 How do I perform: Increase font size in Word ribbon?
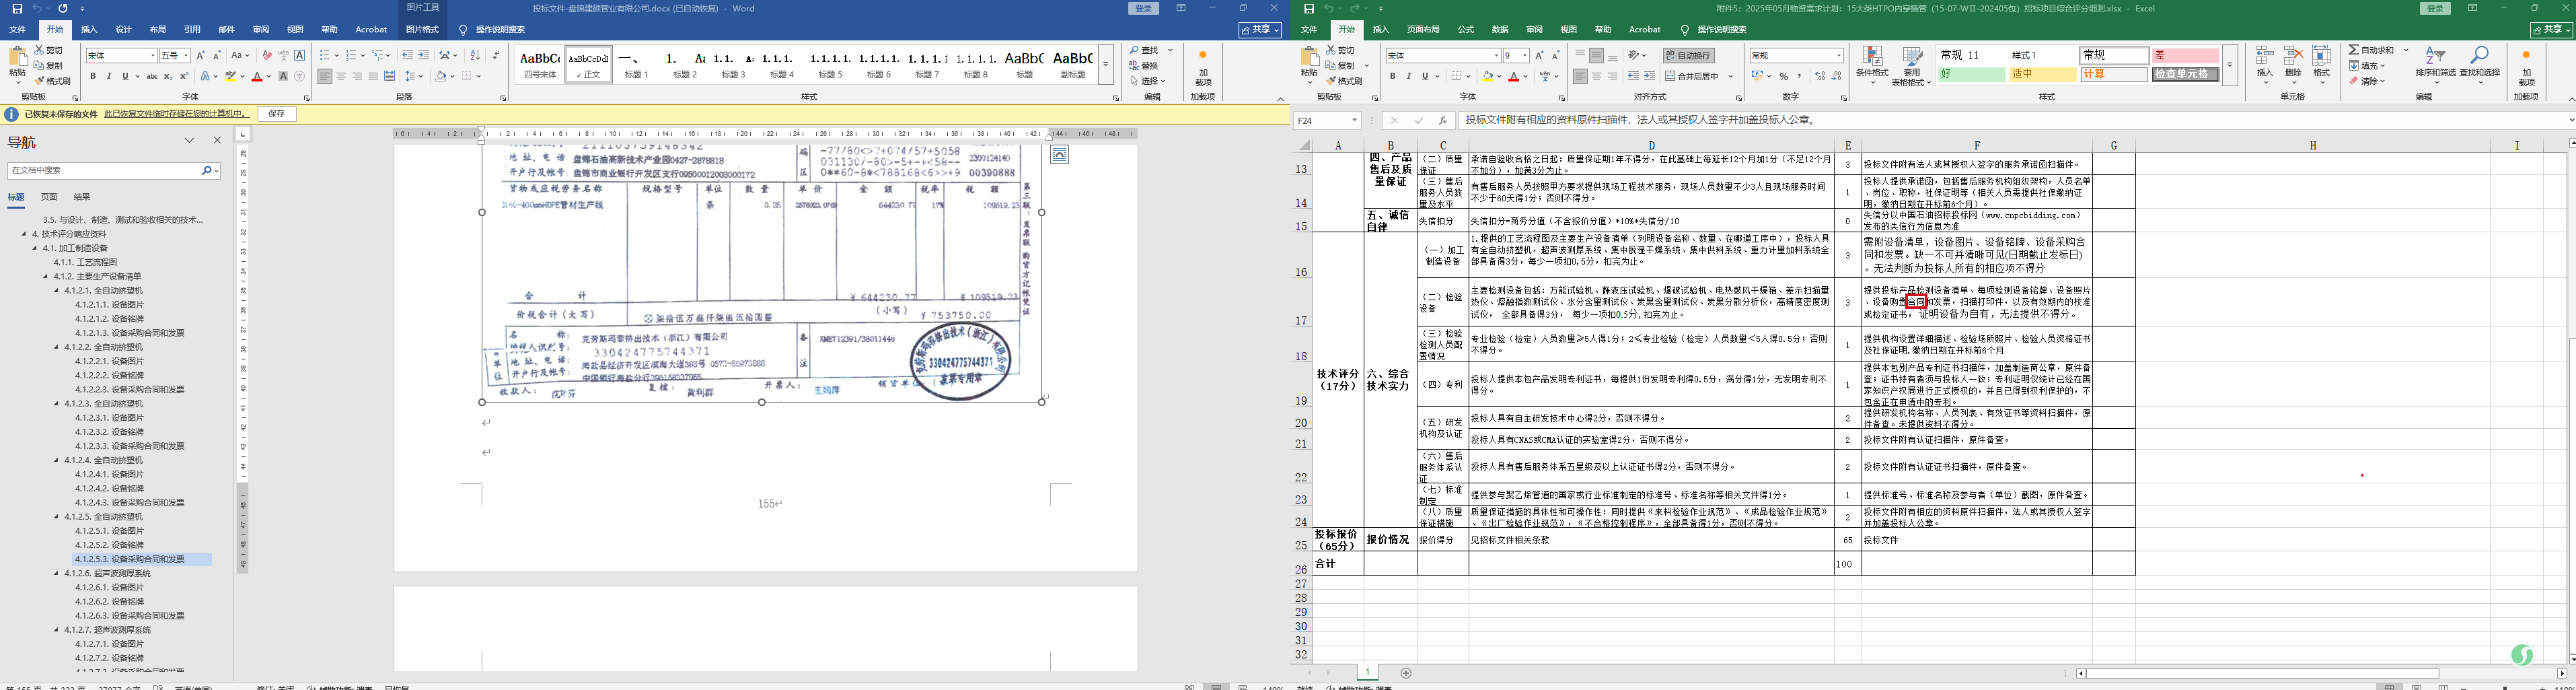coord(201,55)
